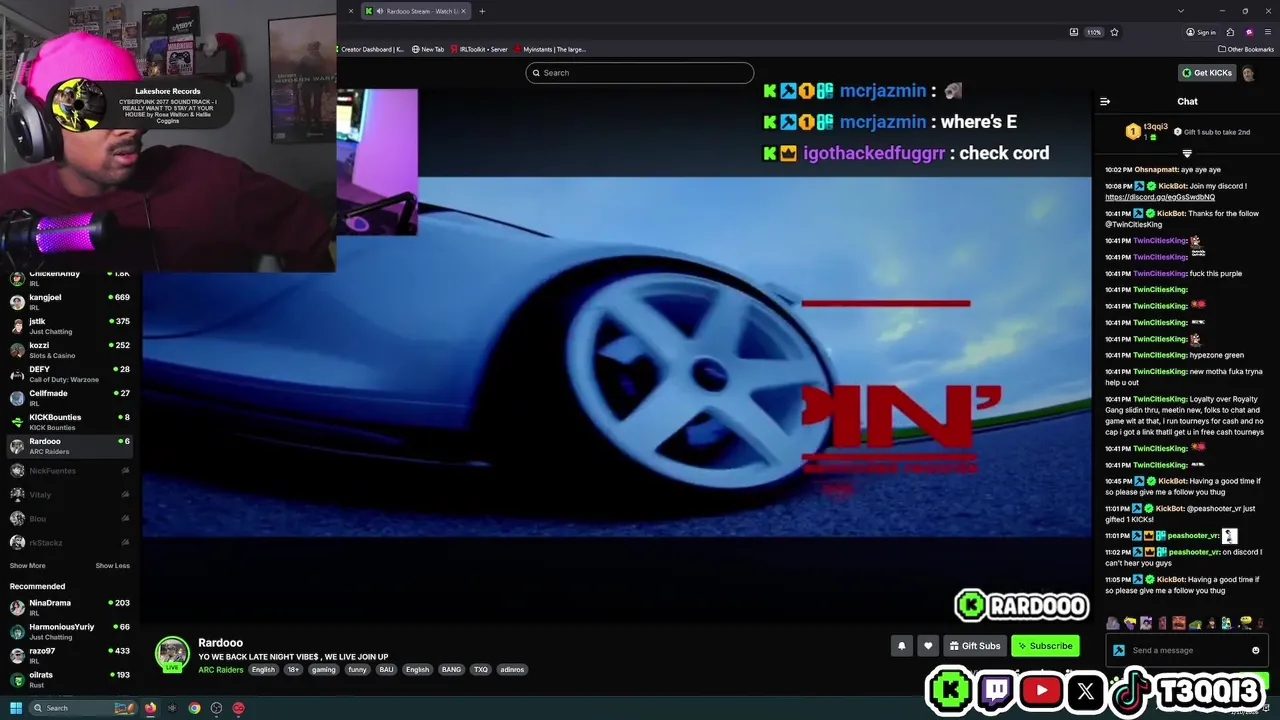Open the Gift Subs button
1280x720 pixels.
[975, 646]
